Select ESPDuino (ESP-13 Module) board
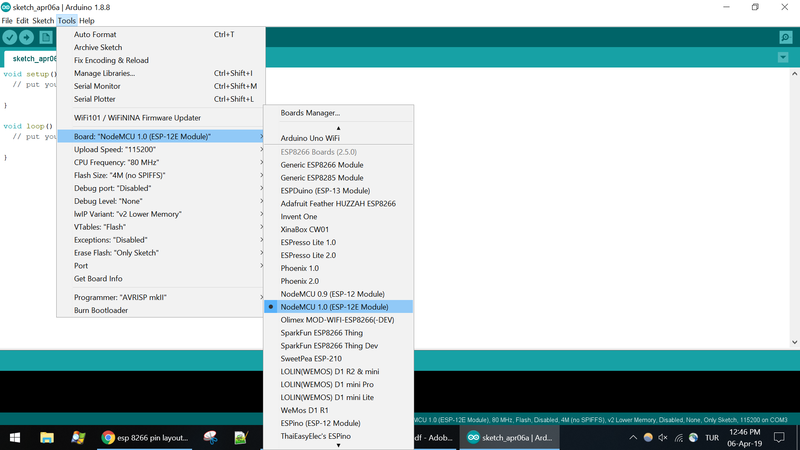The image size is (800, 450). pos(338,191)
